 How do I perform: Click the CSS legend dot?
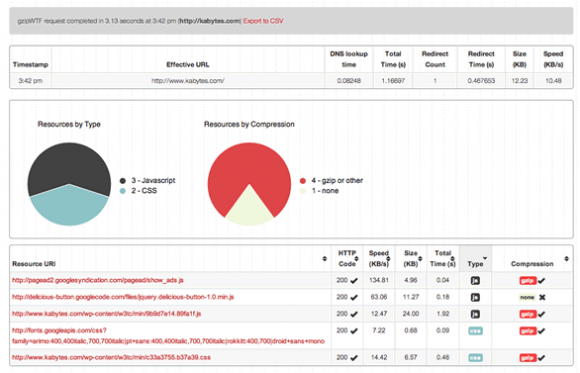pyautogui.click(x=123, y=191)
